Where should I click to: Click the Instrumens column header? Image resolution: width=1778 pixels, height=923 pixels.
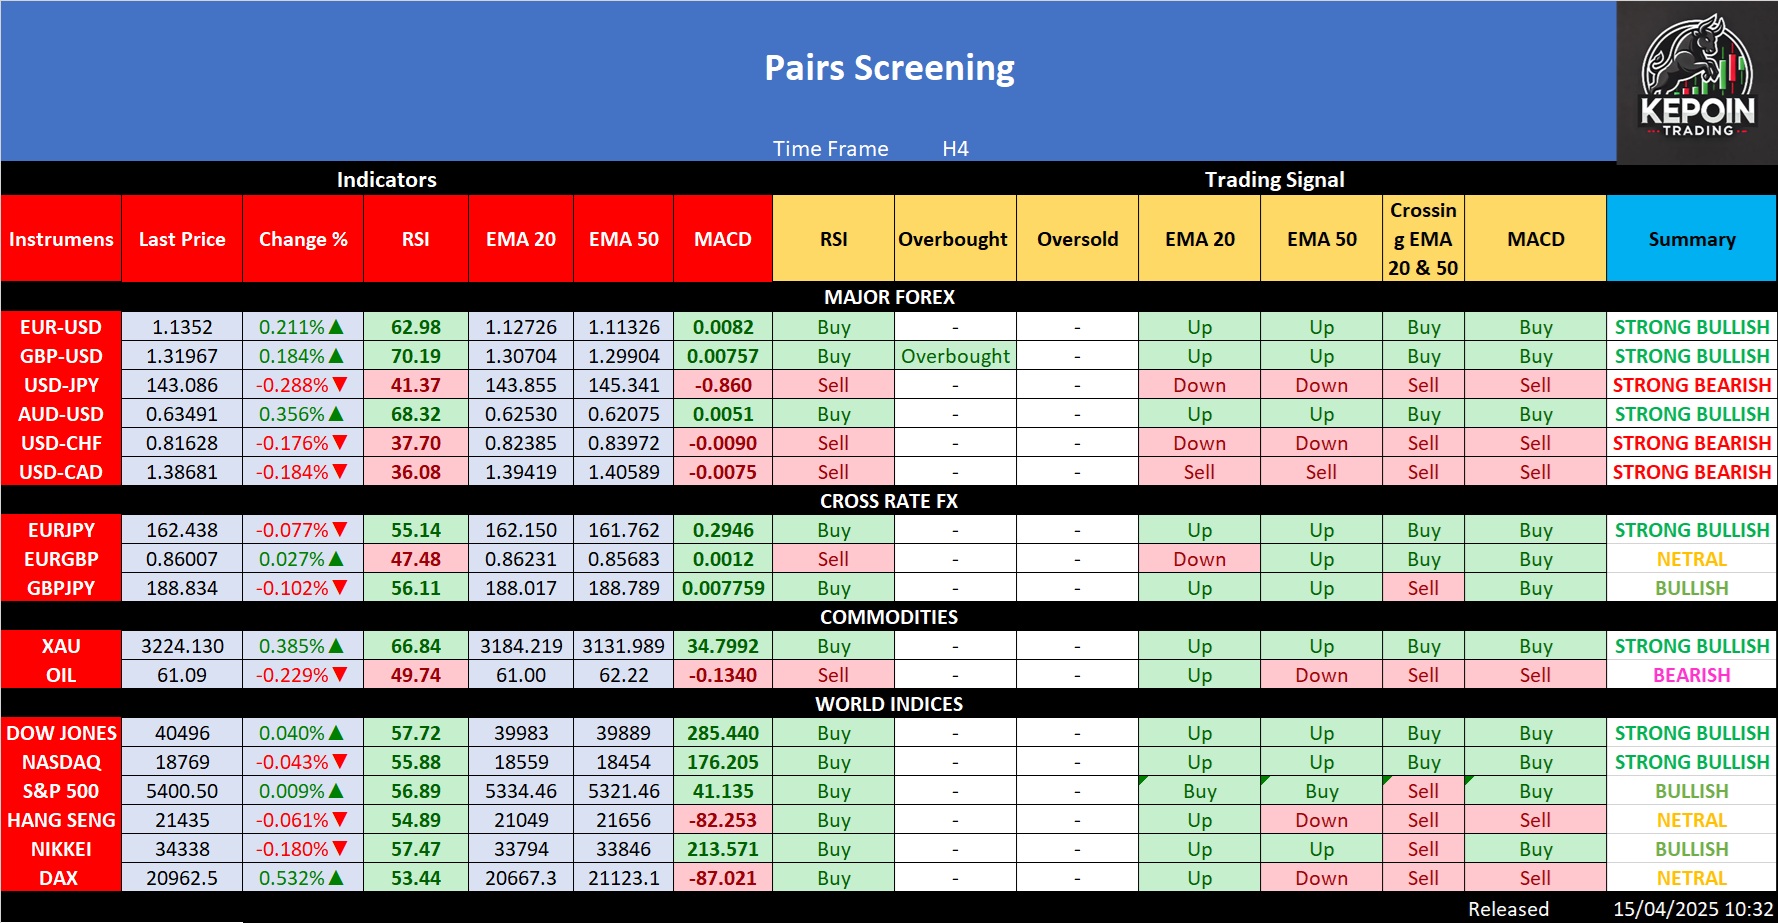pos(61,239)
